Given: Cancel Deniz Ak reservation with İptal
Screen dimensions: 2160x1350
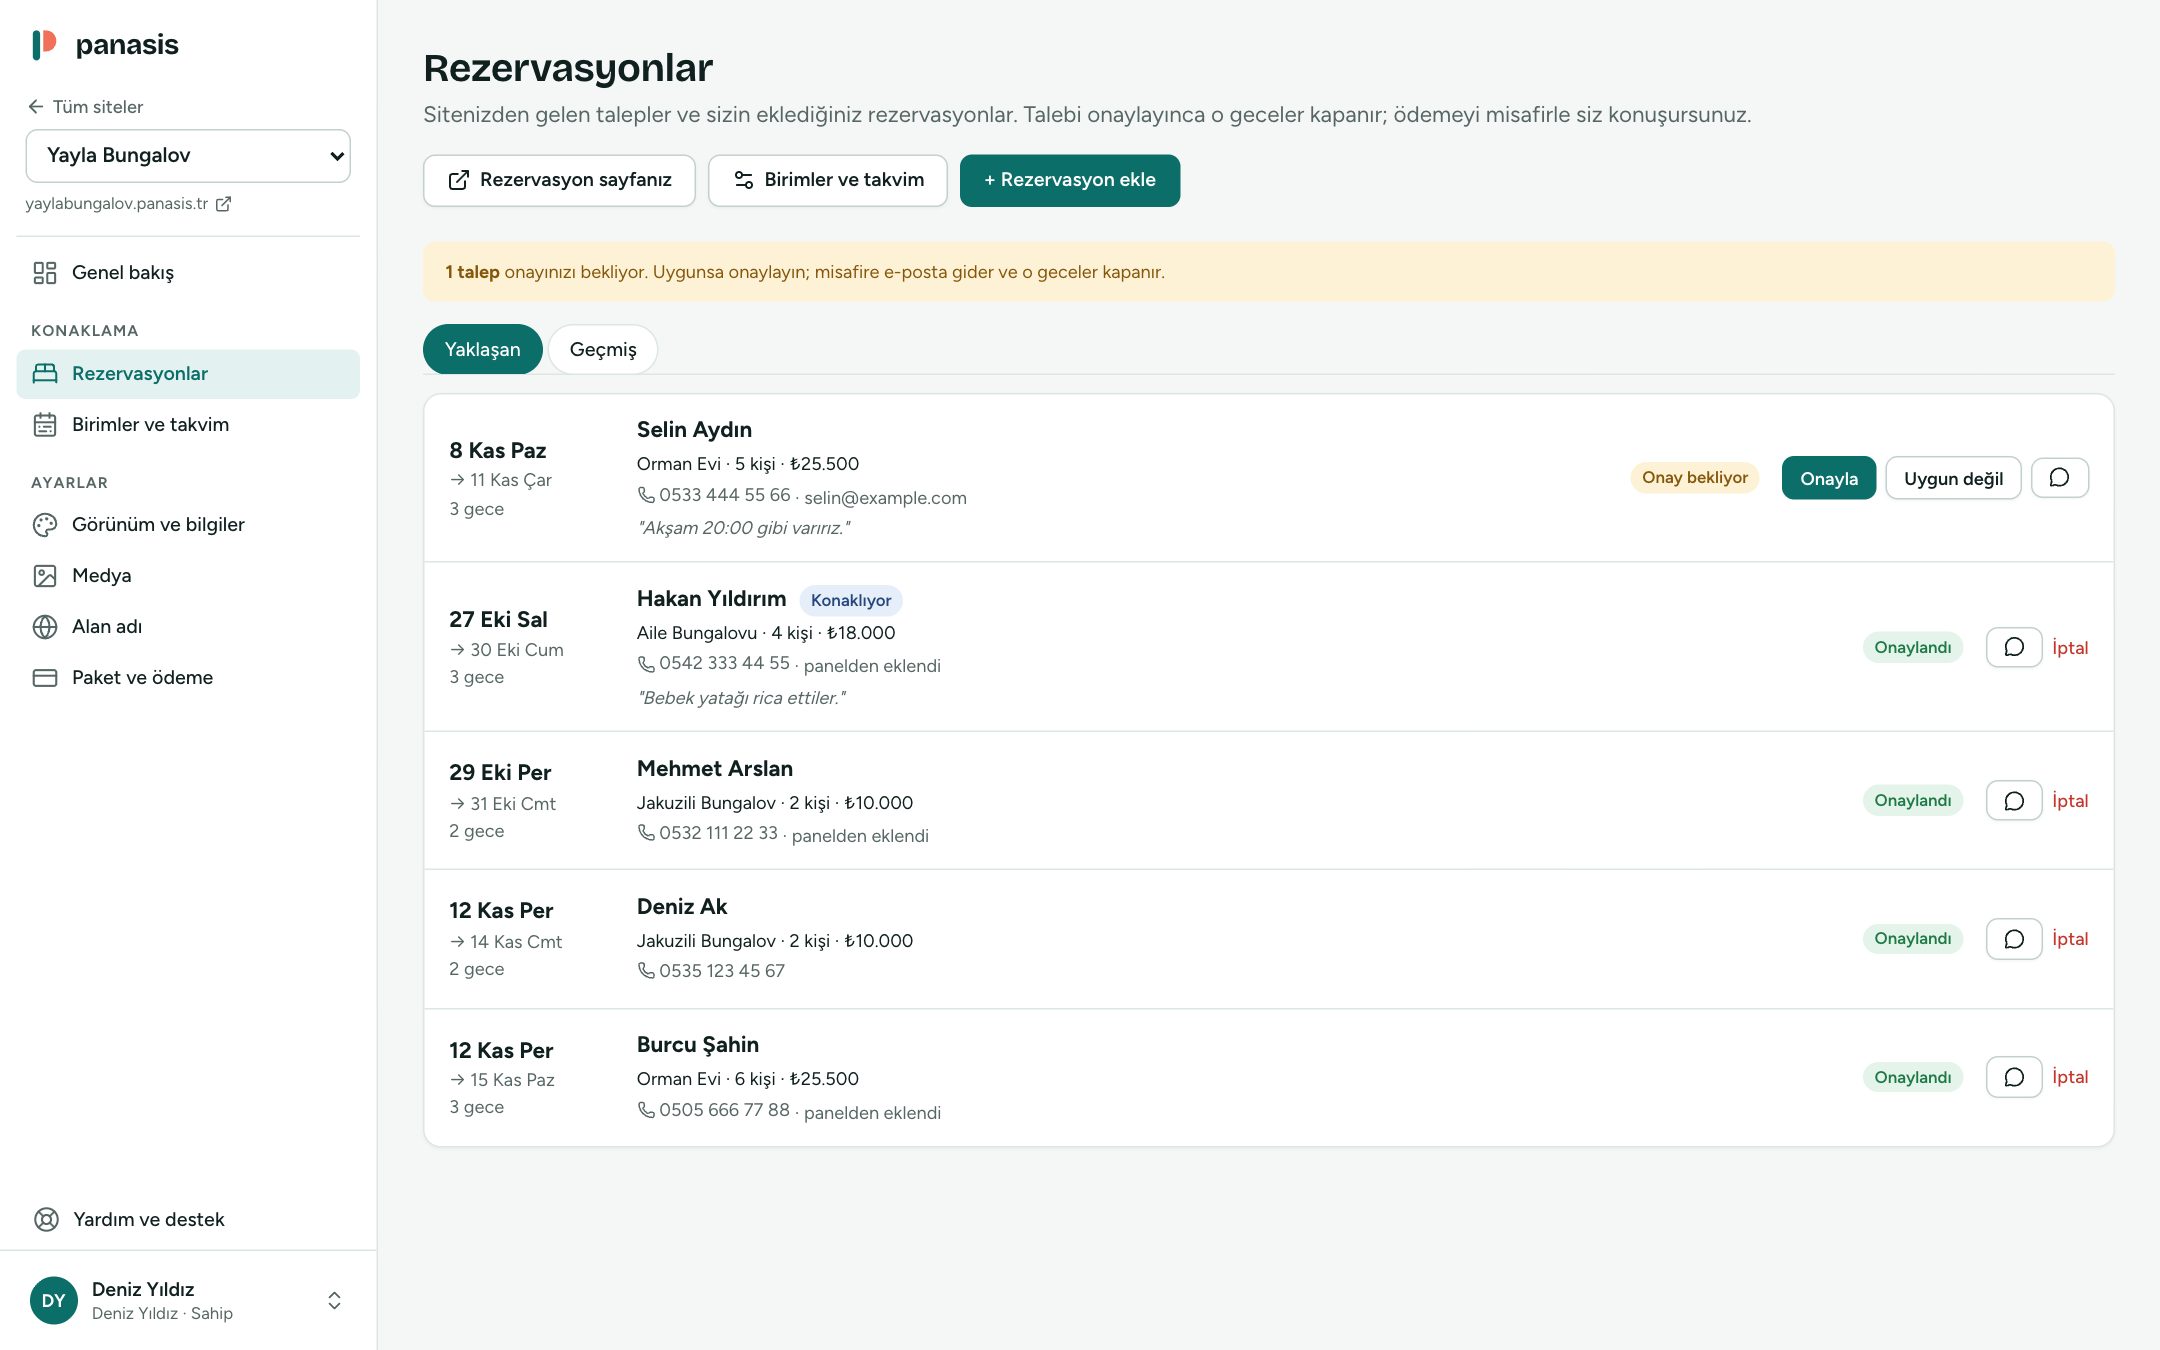Looking at the screenshot, I should (2070, 939).
